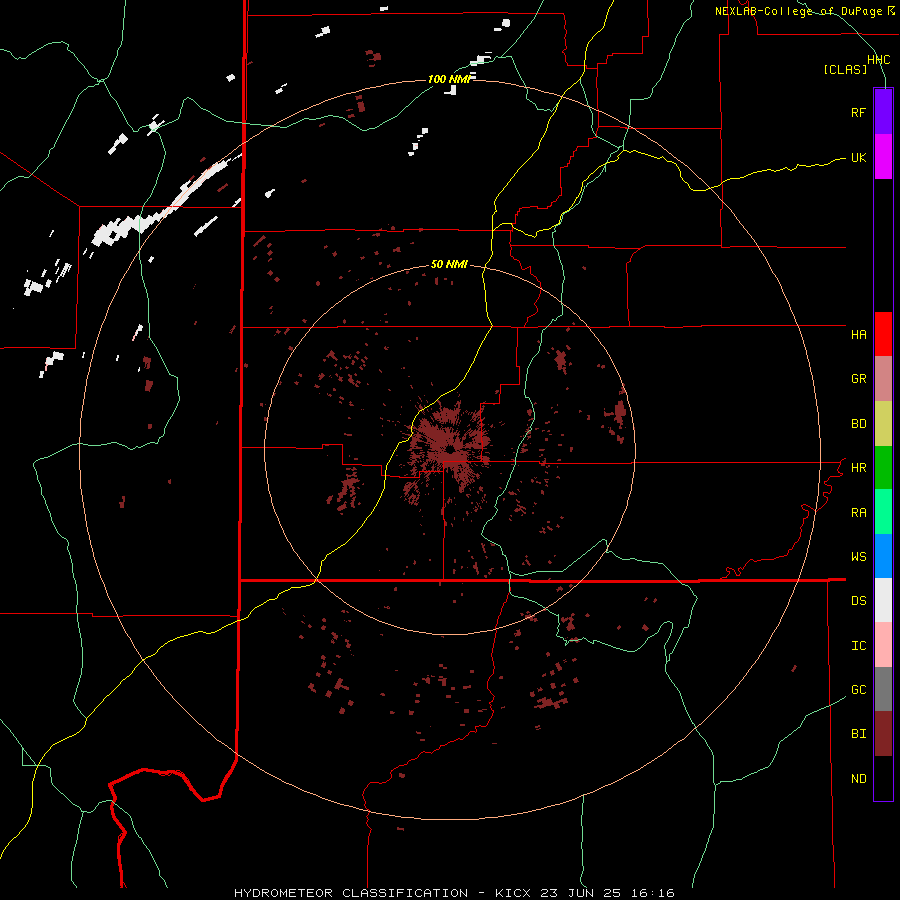Click the HYDROMETEOR CLASSIFICATION title text
The width and height of the screenshot is (900, 900).
pos(351,893)
